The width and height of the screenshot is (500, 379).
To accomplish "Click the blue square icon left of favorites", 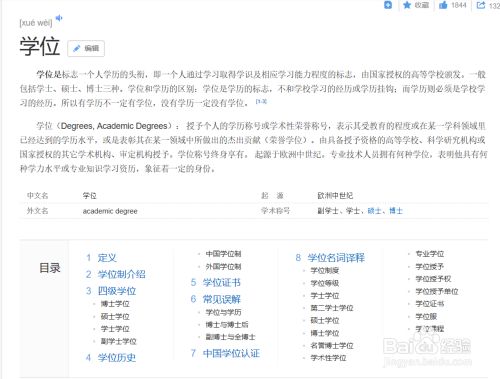I will coord(388,5).
